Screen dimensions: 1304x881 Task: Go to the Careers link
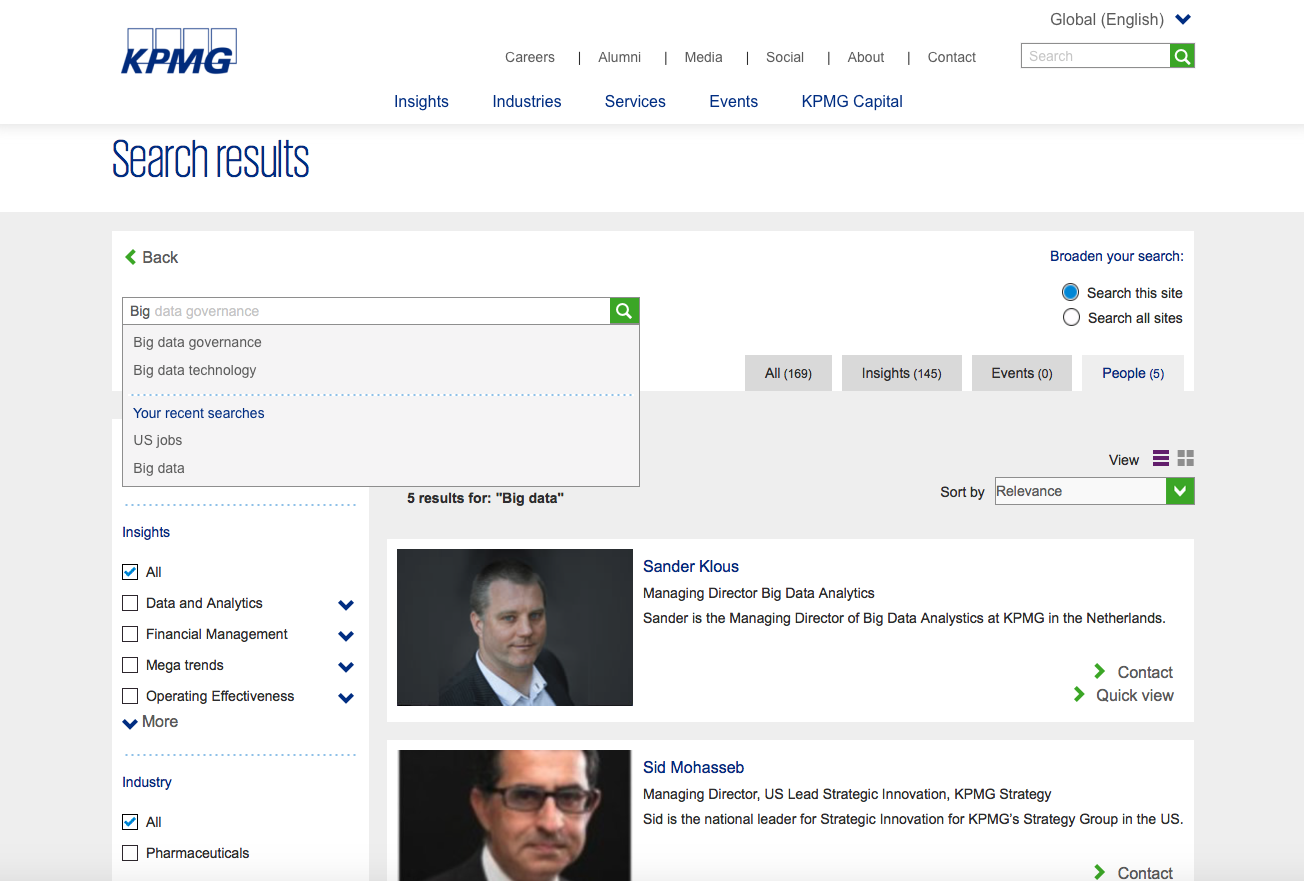click(530, 57)
